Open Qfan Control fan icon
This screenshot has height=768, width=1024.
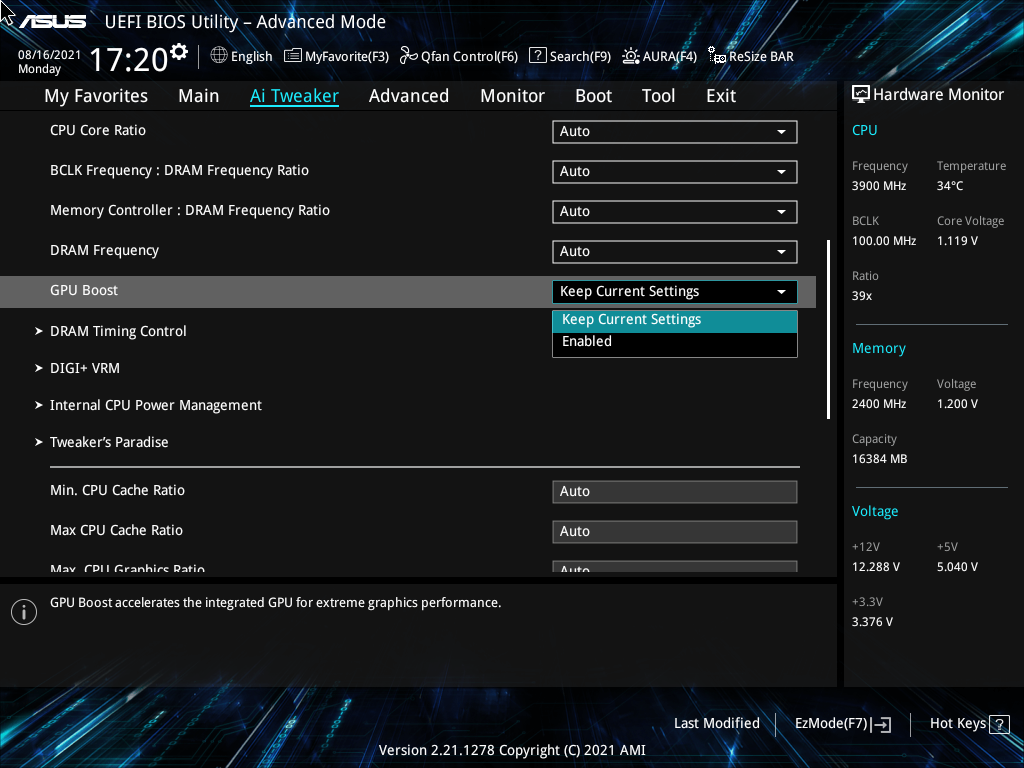409,56
